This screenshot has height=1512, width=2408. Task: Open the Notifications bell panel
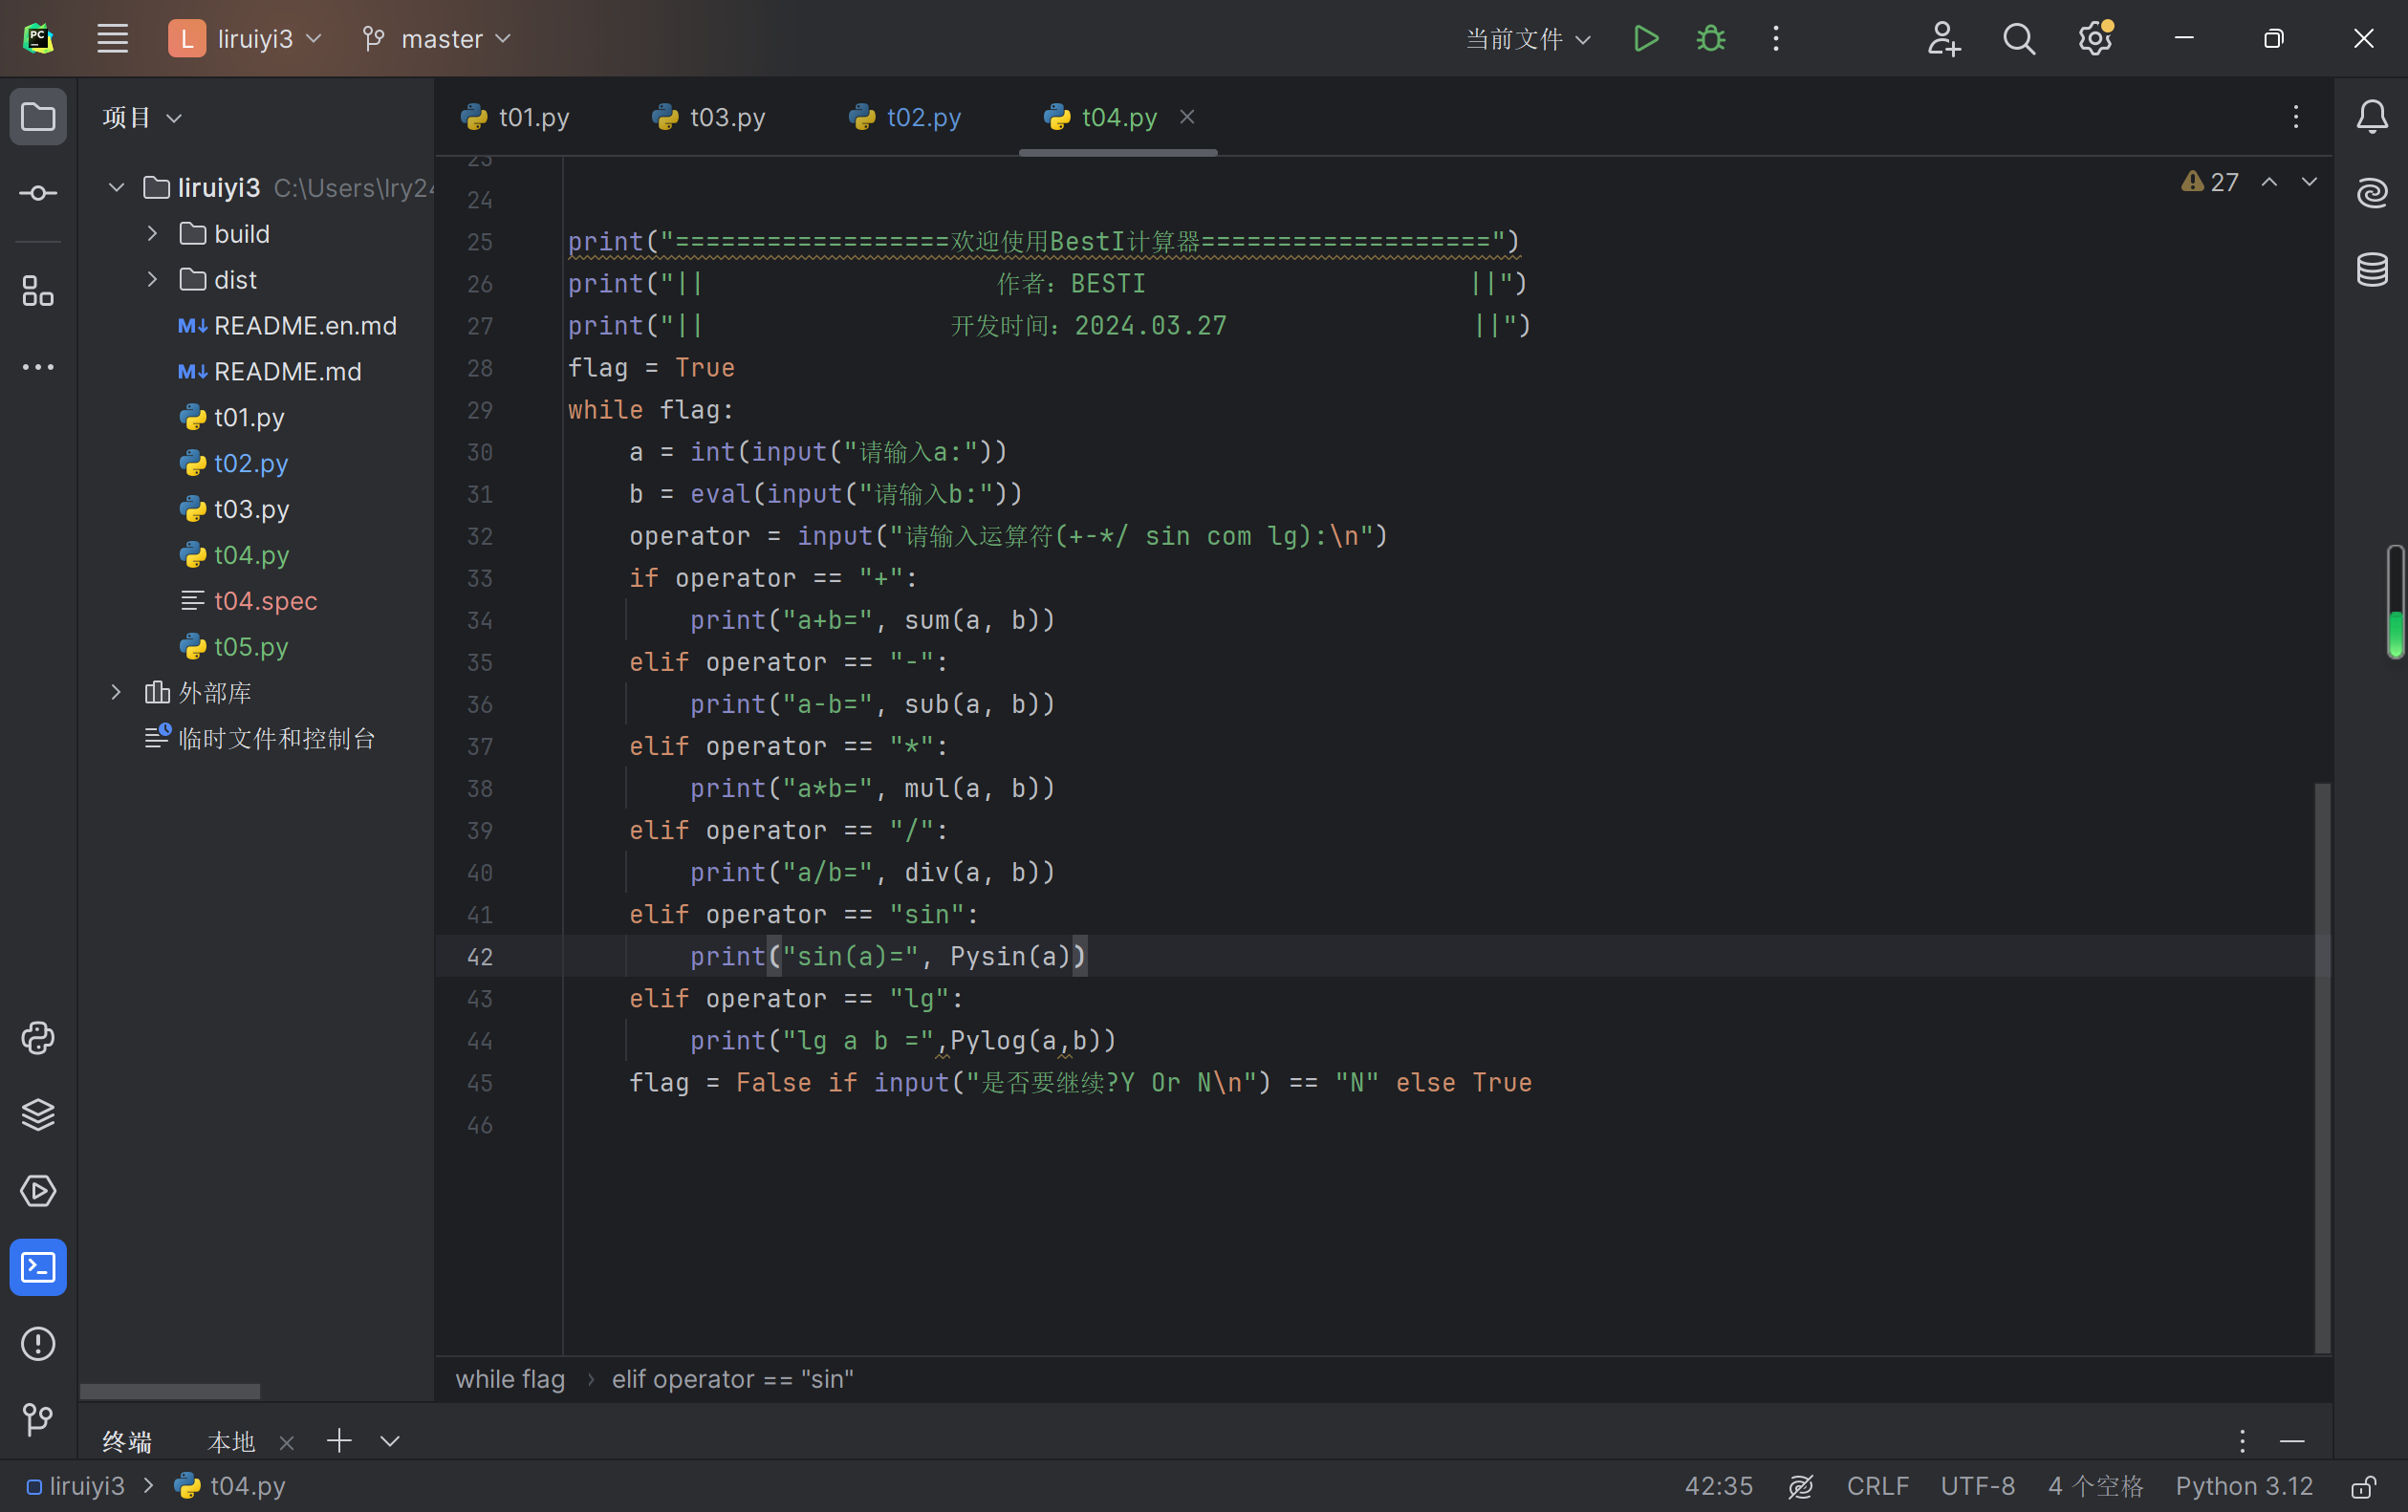coord(2372,117)
